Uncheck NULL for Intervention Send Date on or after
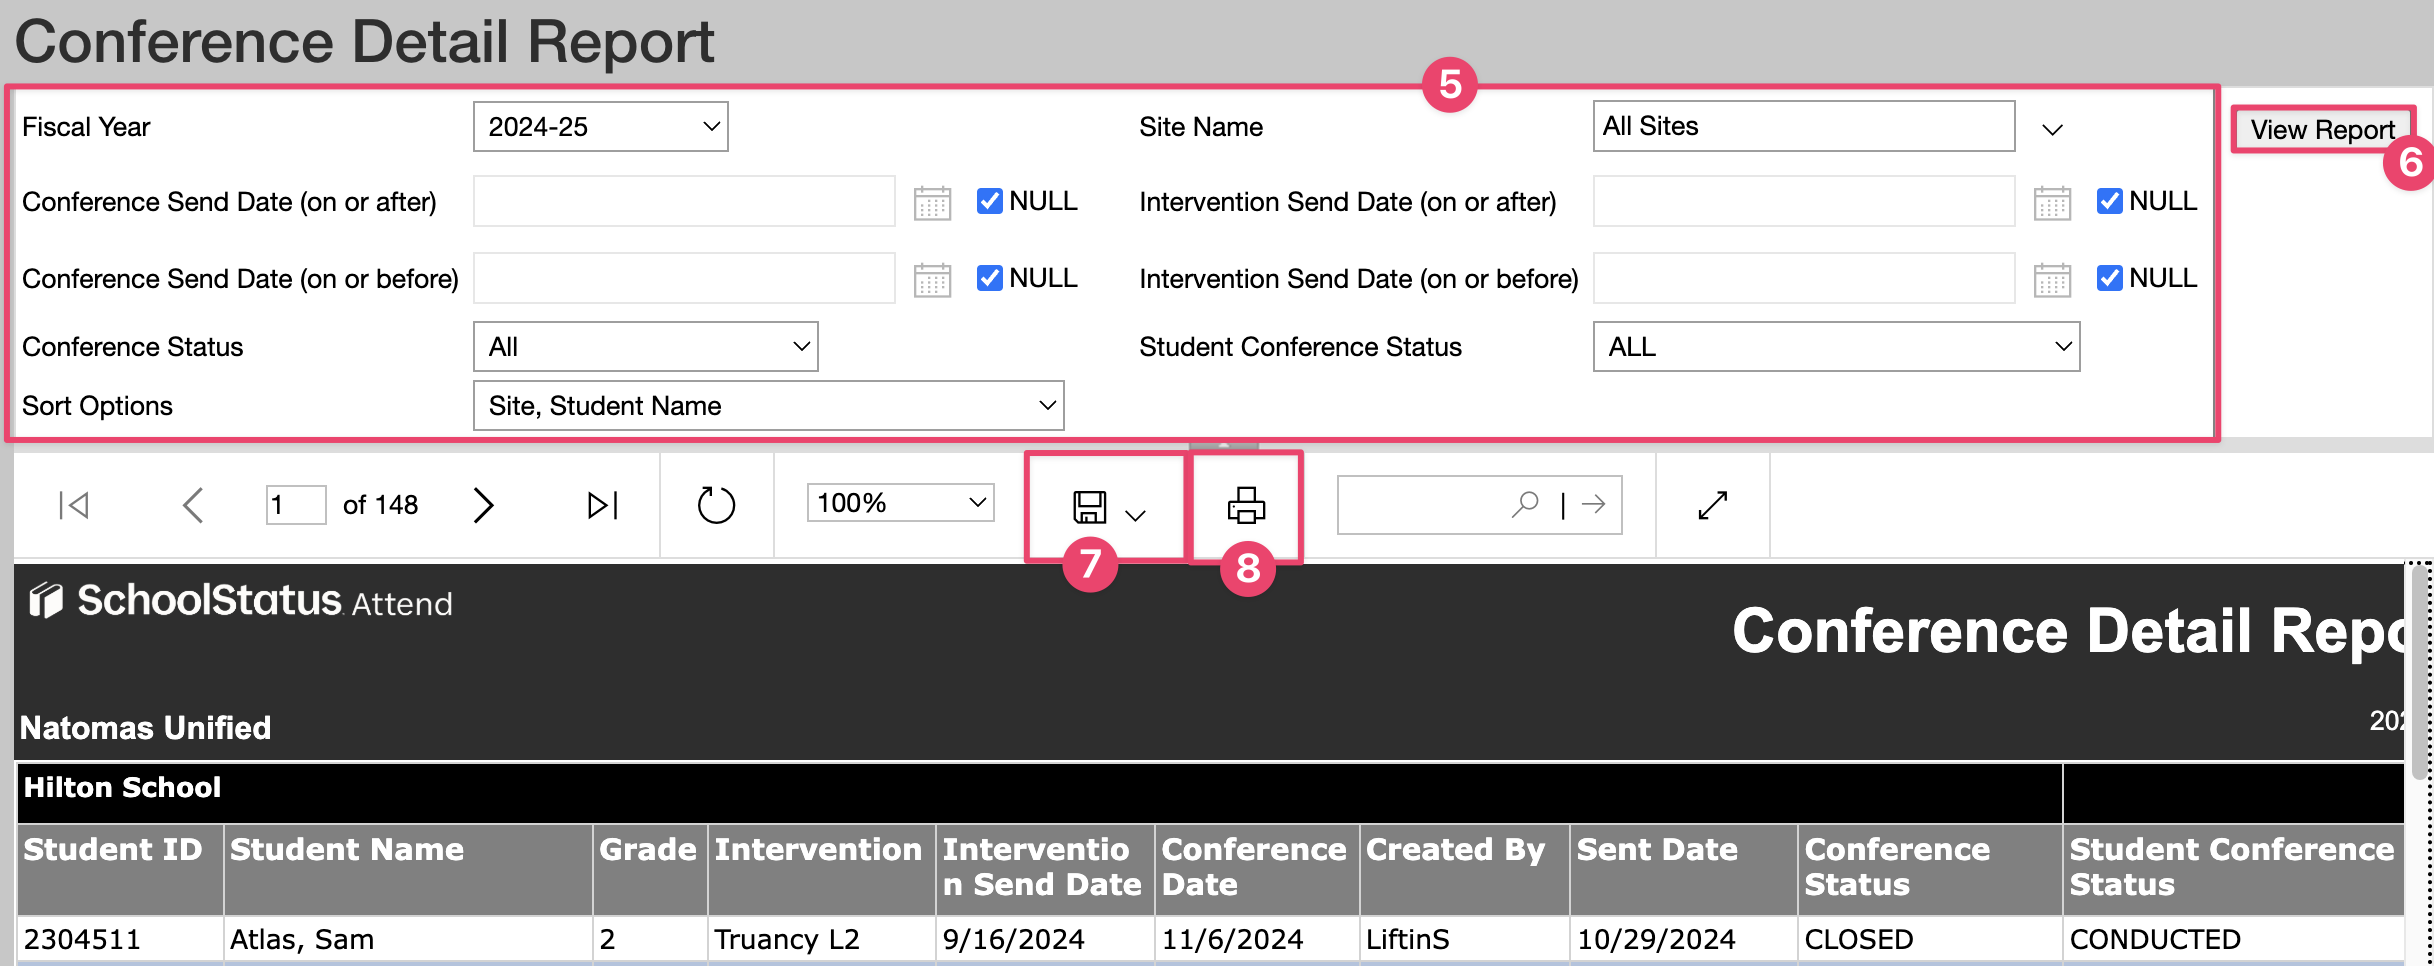Screen dimensions: 2434x966 (x=2110, y=201)
